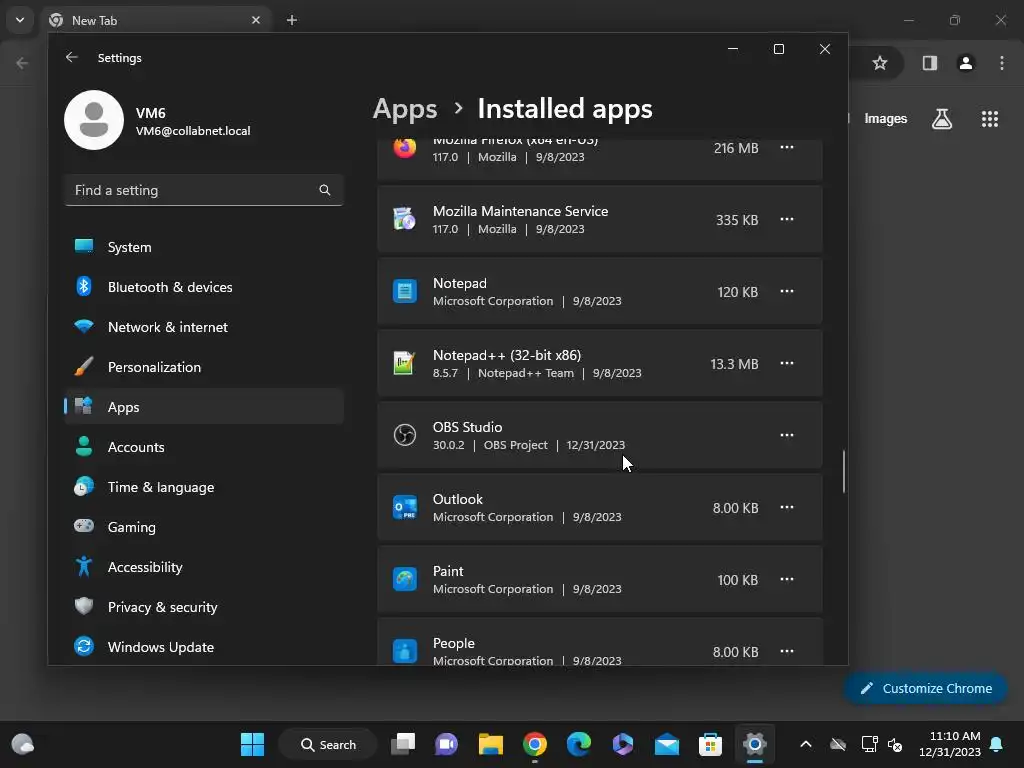Open Accessibility settings
The image size is (1024, 768).
coord(204,567)
